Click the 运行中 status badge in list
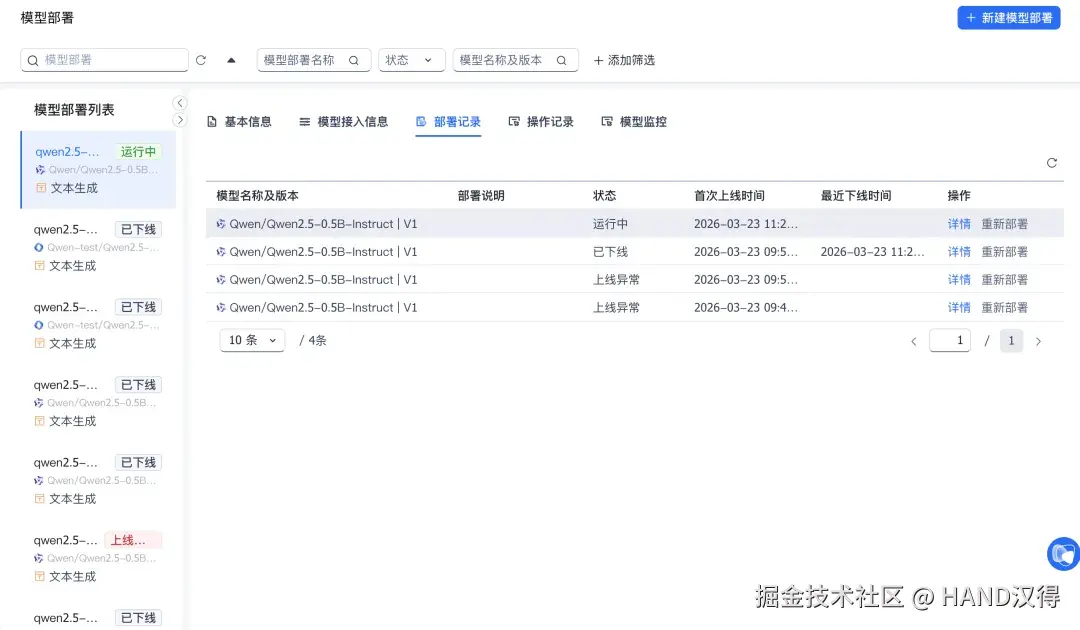 coord(138,151)
